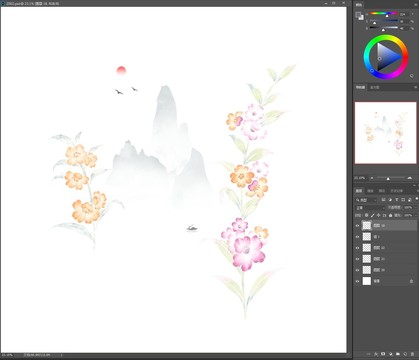419x360 pixels.
Task: Click the trash icon to delete layer
Action: [x=412, y=354]
